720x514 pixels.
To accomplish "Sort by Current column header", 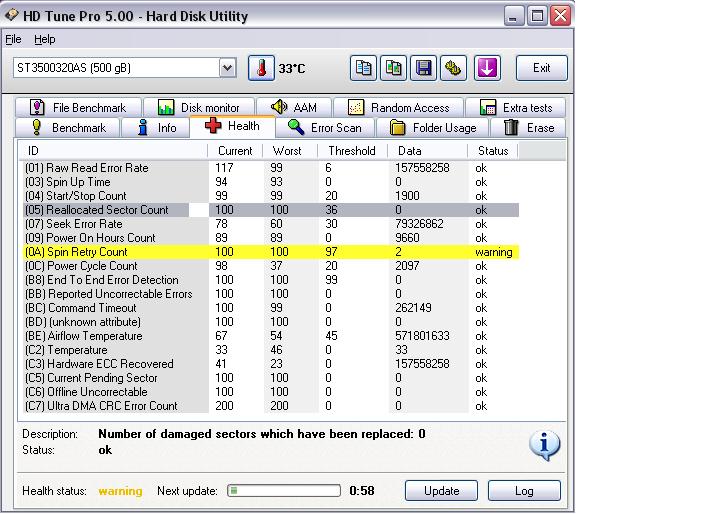I will tap(235, 151).
